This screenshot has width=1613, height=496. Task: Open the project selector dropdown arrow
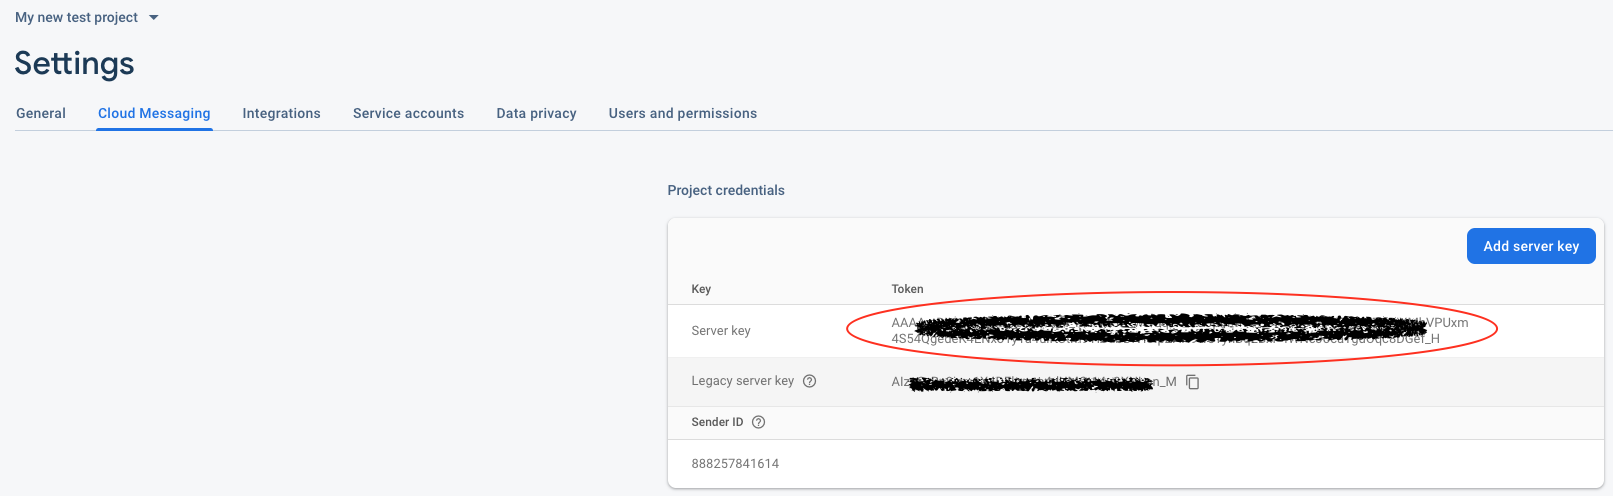pos(153,18)
